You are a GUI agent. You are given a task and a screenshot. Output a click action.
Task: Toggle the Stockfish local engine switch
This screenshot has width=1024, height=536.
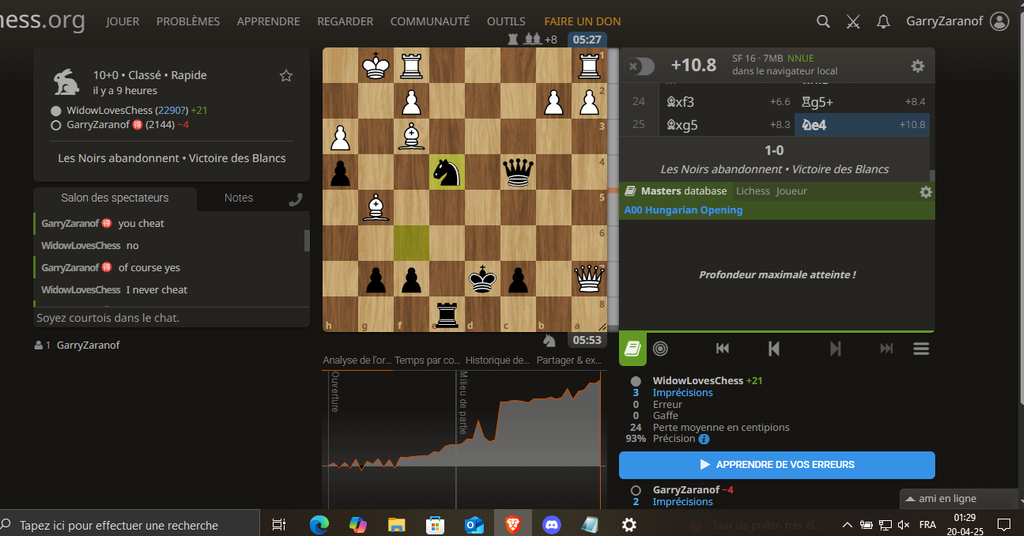point(640,66)
